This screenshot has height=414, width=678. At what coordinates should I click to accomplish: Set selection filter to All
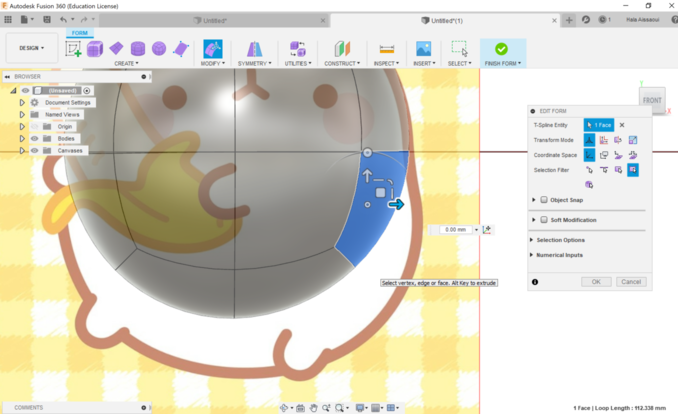click(x=633, y=170)
